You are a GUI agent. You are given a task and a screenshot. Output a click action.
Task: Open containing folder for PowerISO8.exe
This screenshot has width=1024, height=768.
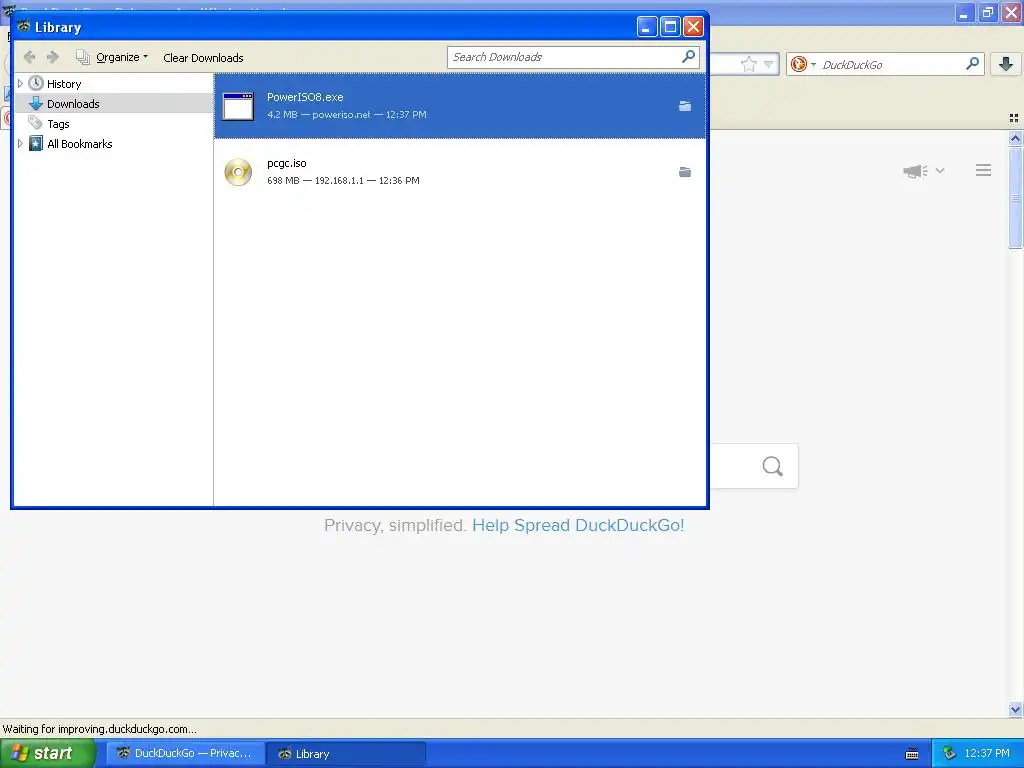point(684,106)
